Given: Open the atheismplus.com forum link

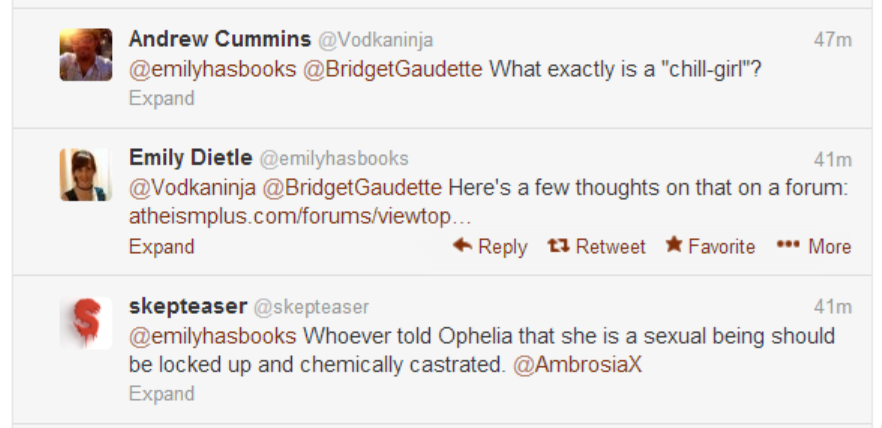Looking at the screenshot, I should click(x=299, y=216).
